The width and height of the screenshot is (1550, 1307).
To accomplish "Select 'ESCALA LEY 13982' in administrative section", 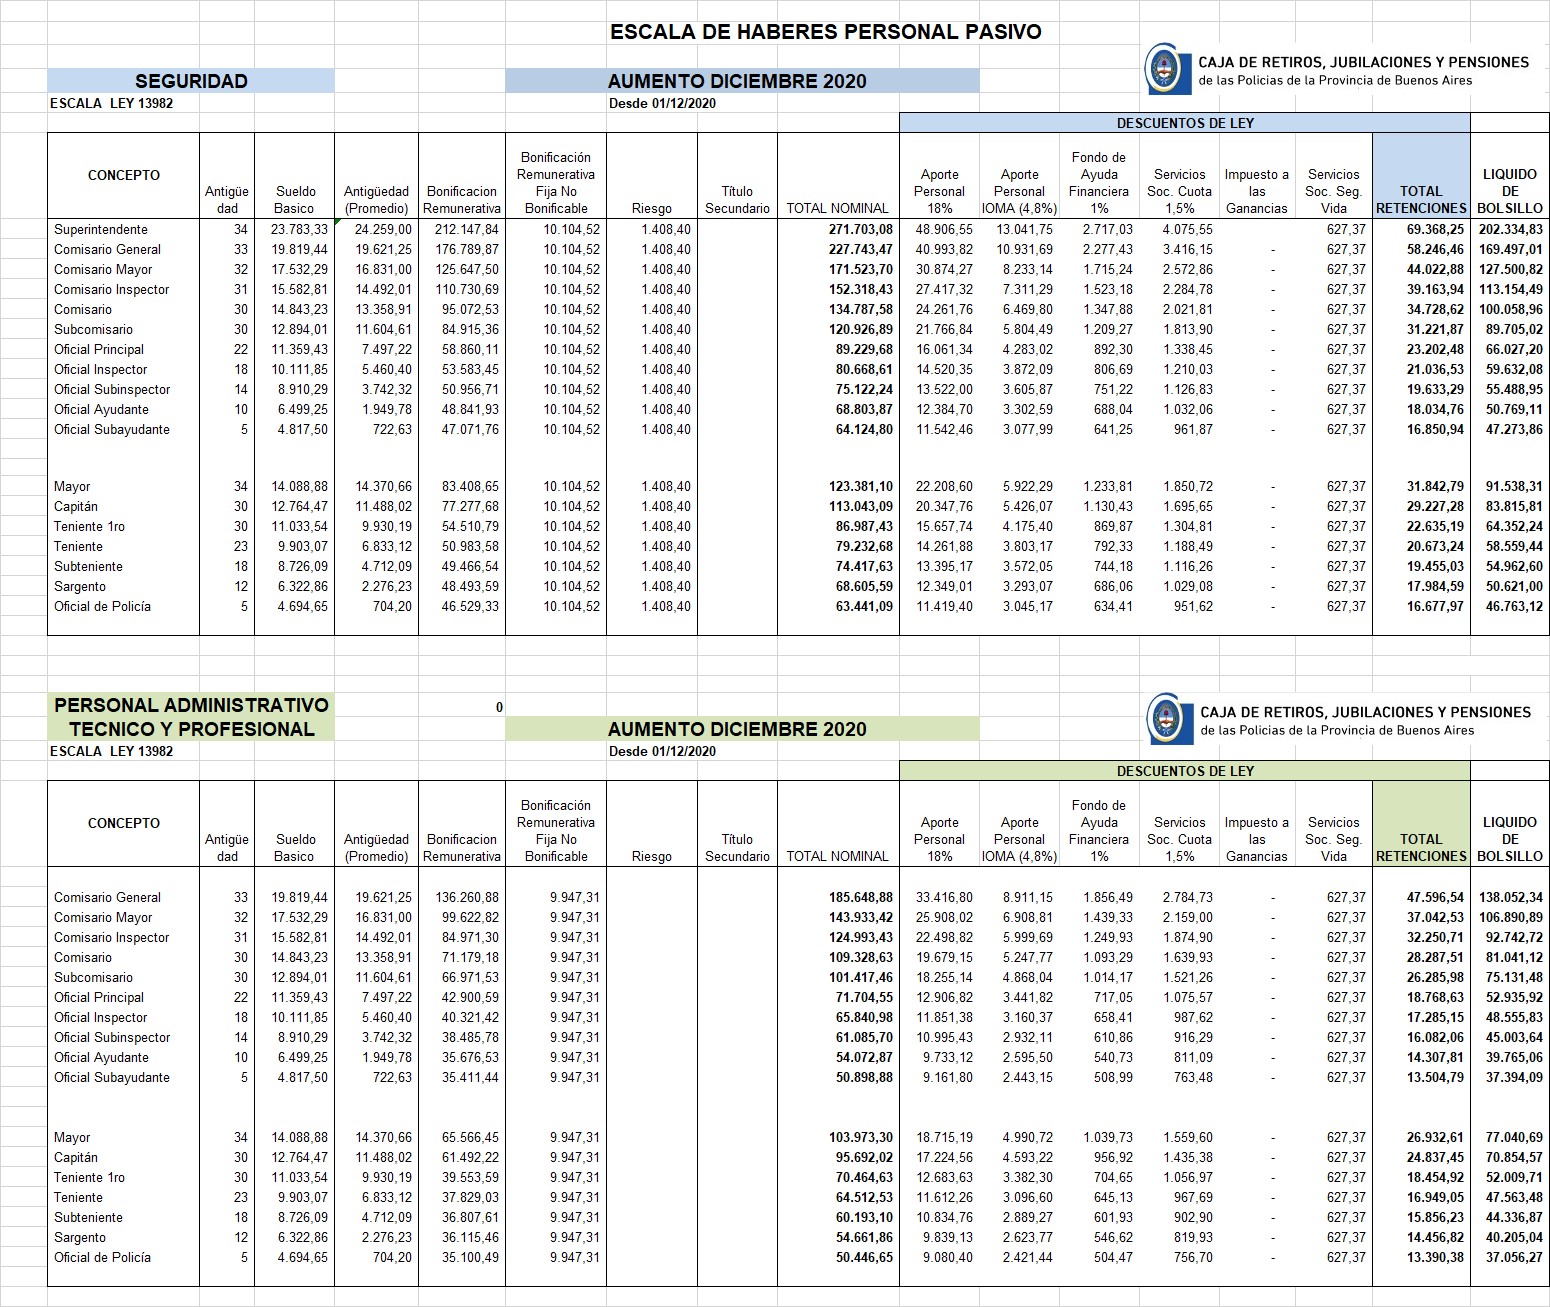I will [111, 751].
